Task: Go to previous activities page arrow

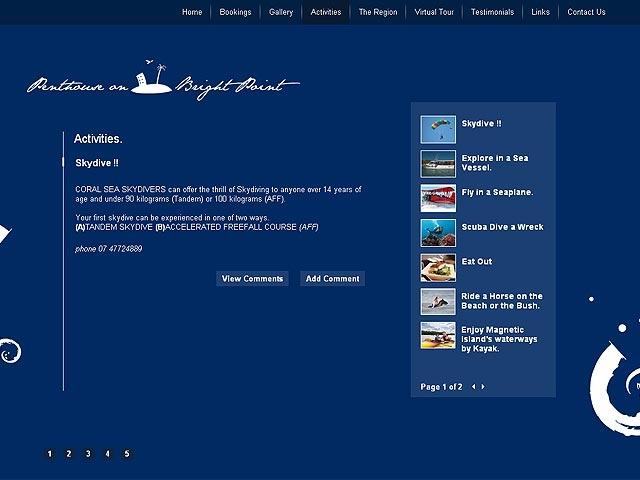Action: [x=473, y=387]
